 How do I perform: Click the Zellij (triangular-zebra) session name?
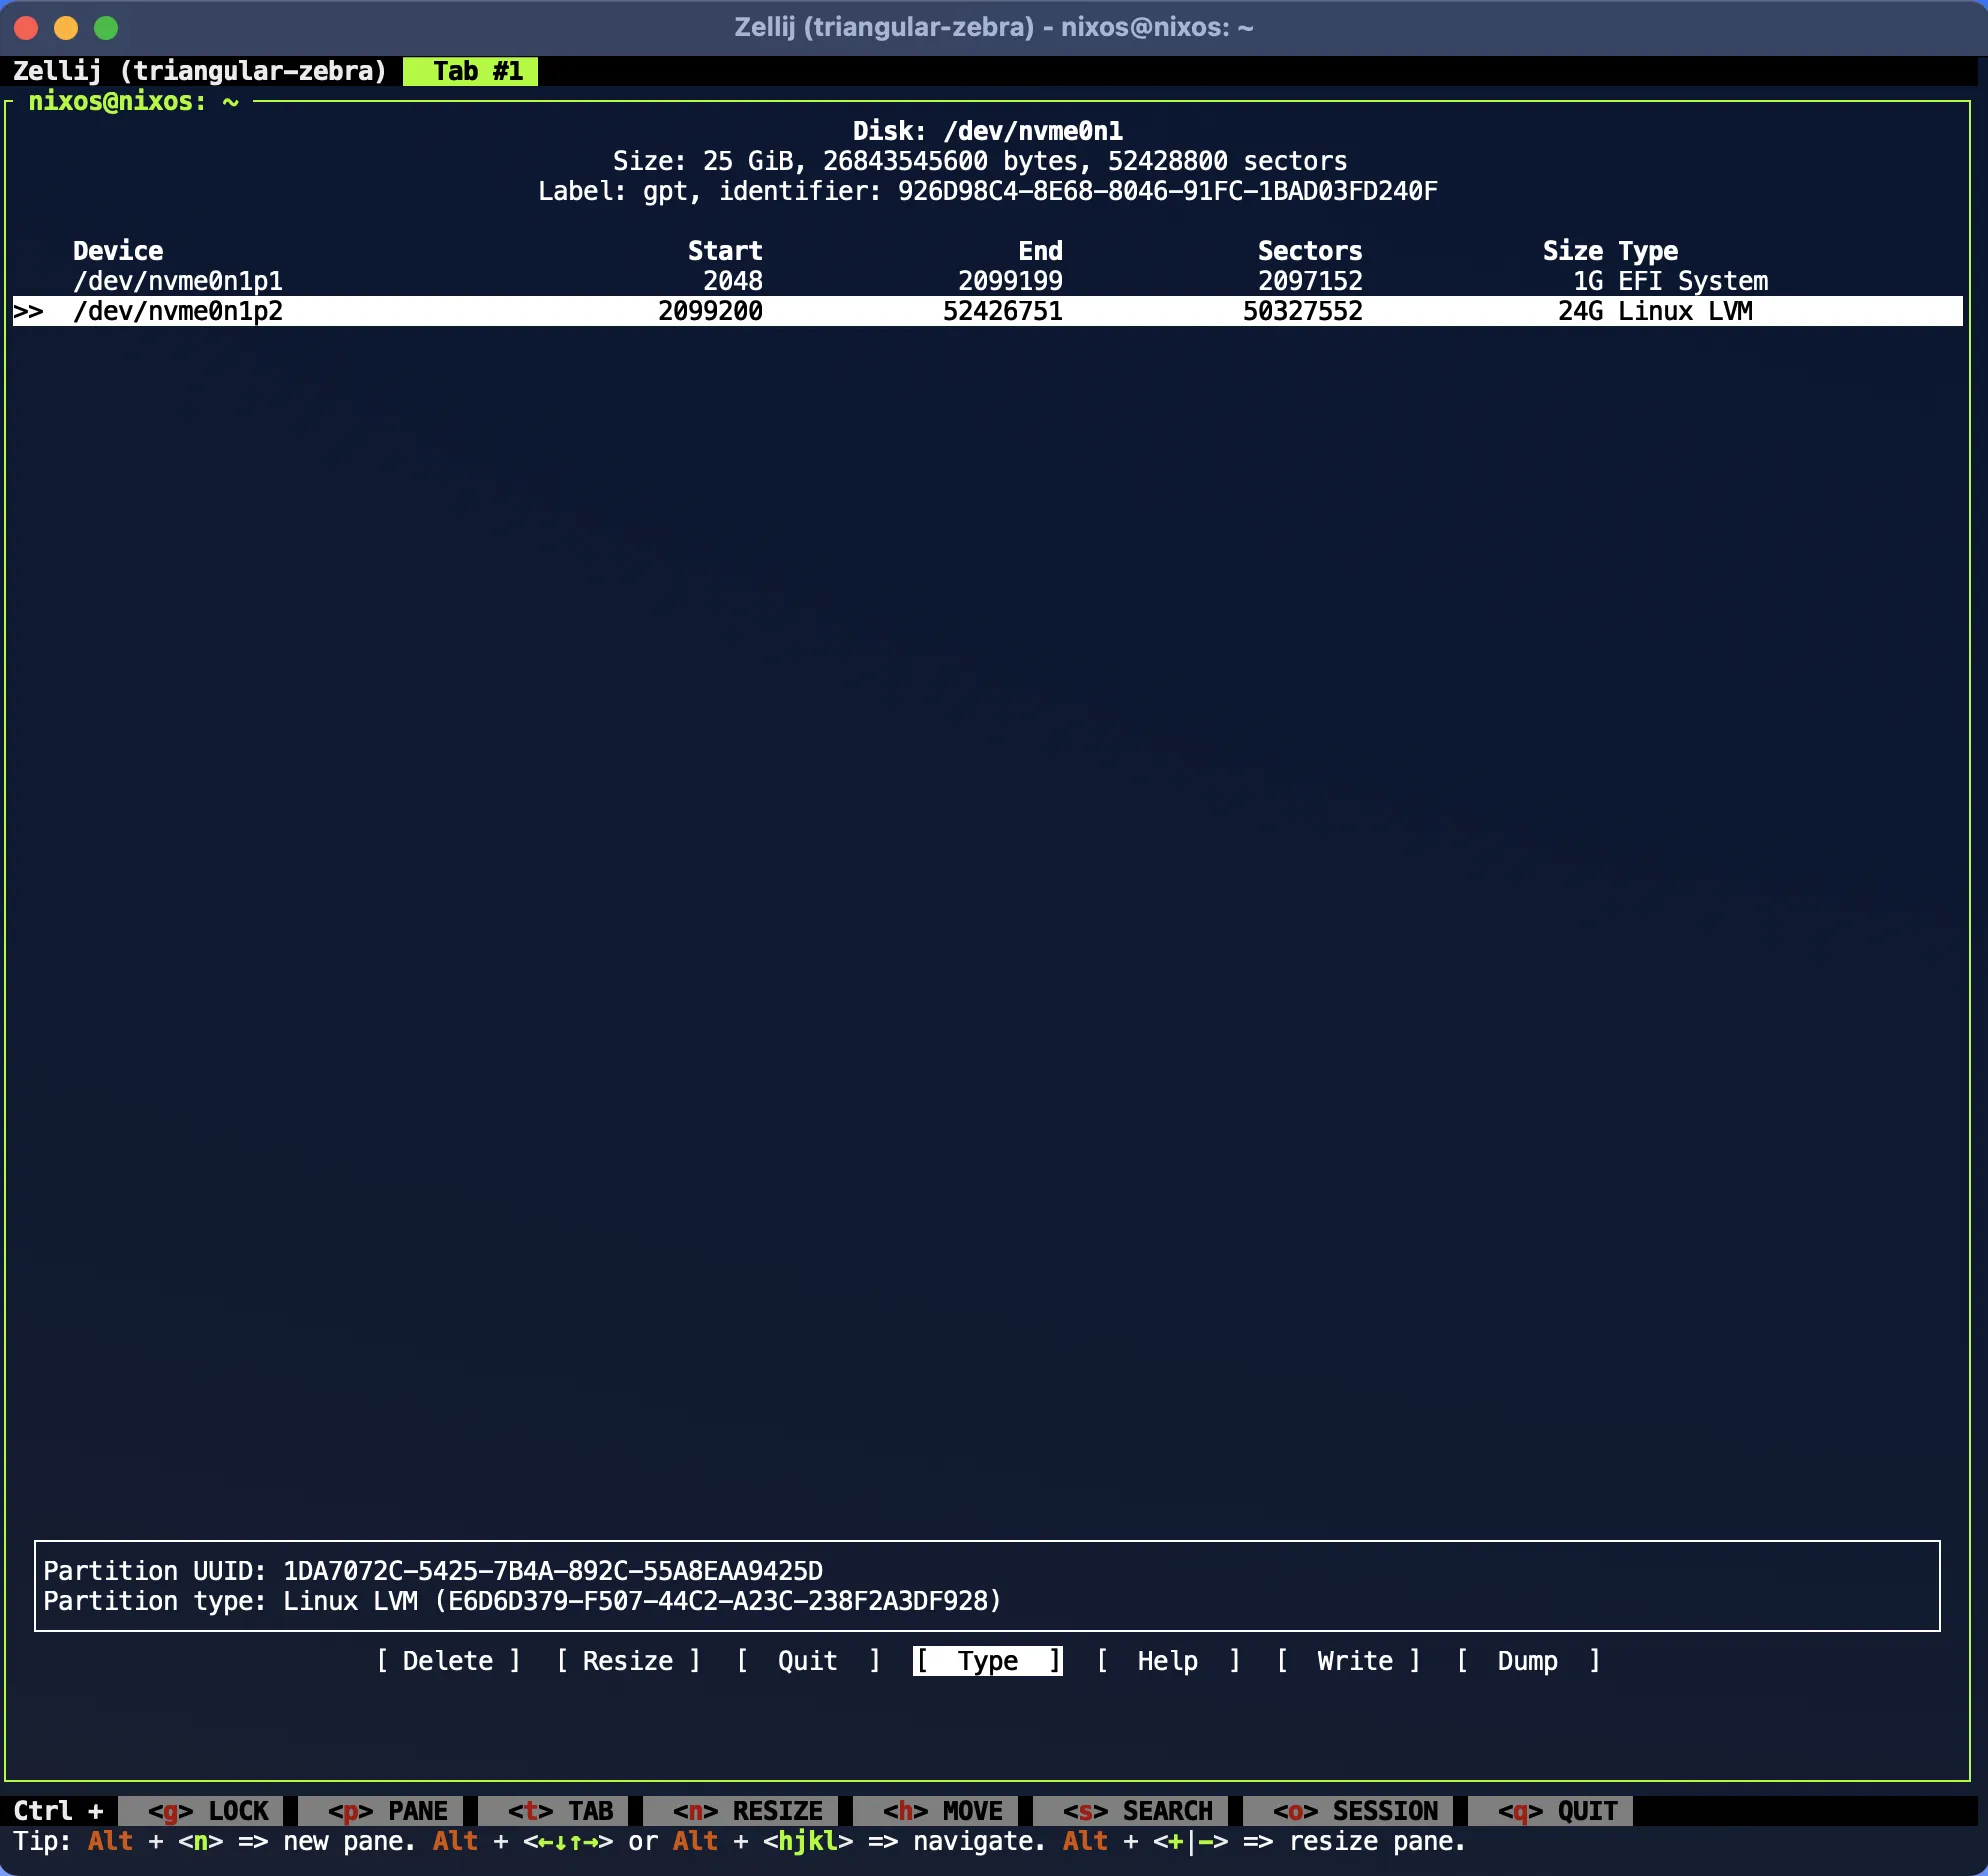pos(200,71)
